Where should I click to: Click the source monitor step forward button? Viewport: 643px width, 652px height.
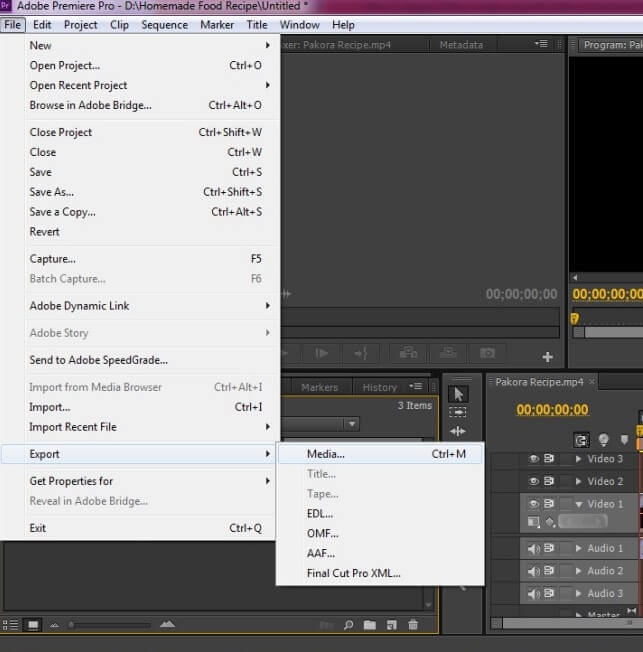(x=321, y=353)
